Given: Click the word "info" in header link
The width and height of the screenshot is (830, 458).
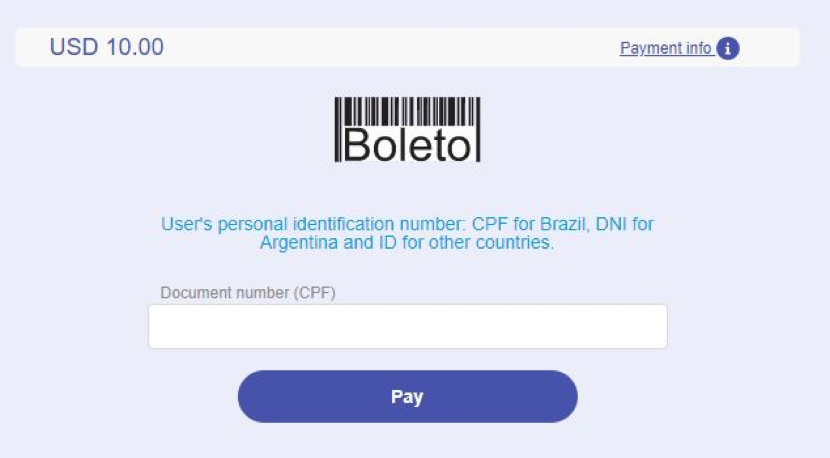Looking at the screenshot, I should click(698, 48).
